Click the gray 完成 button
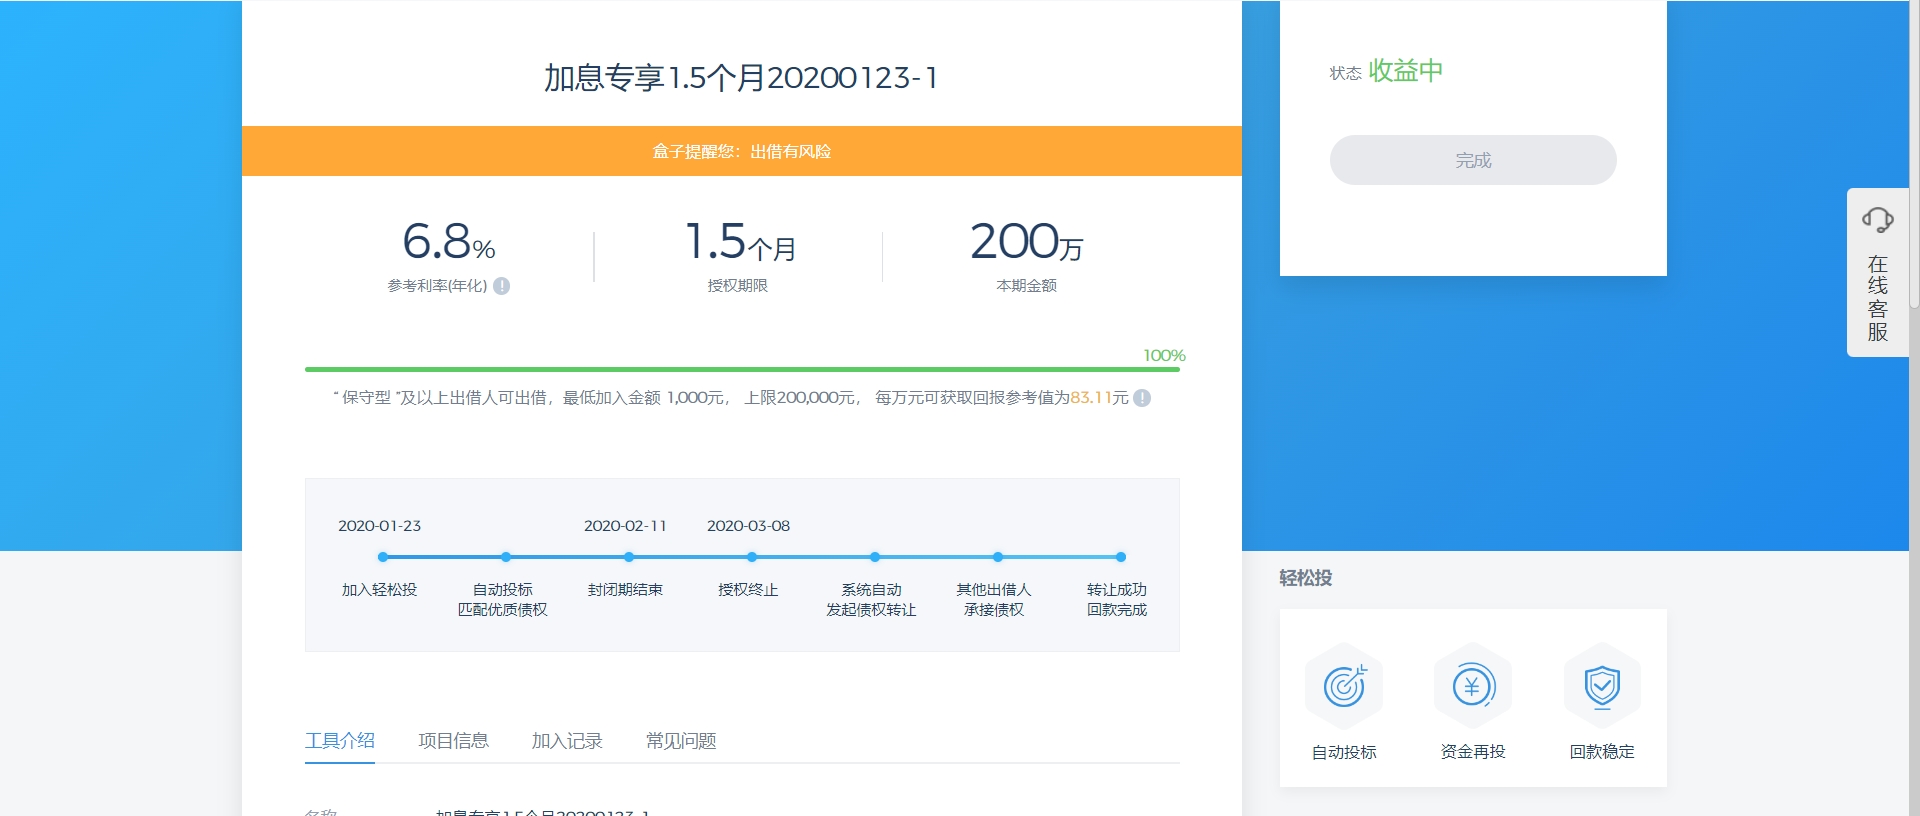 (x=1473, y=160)
